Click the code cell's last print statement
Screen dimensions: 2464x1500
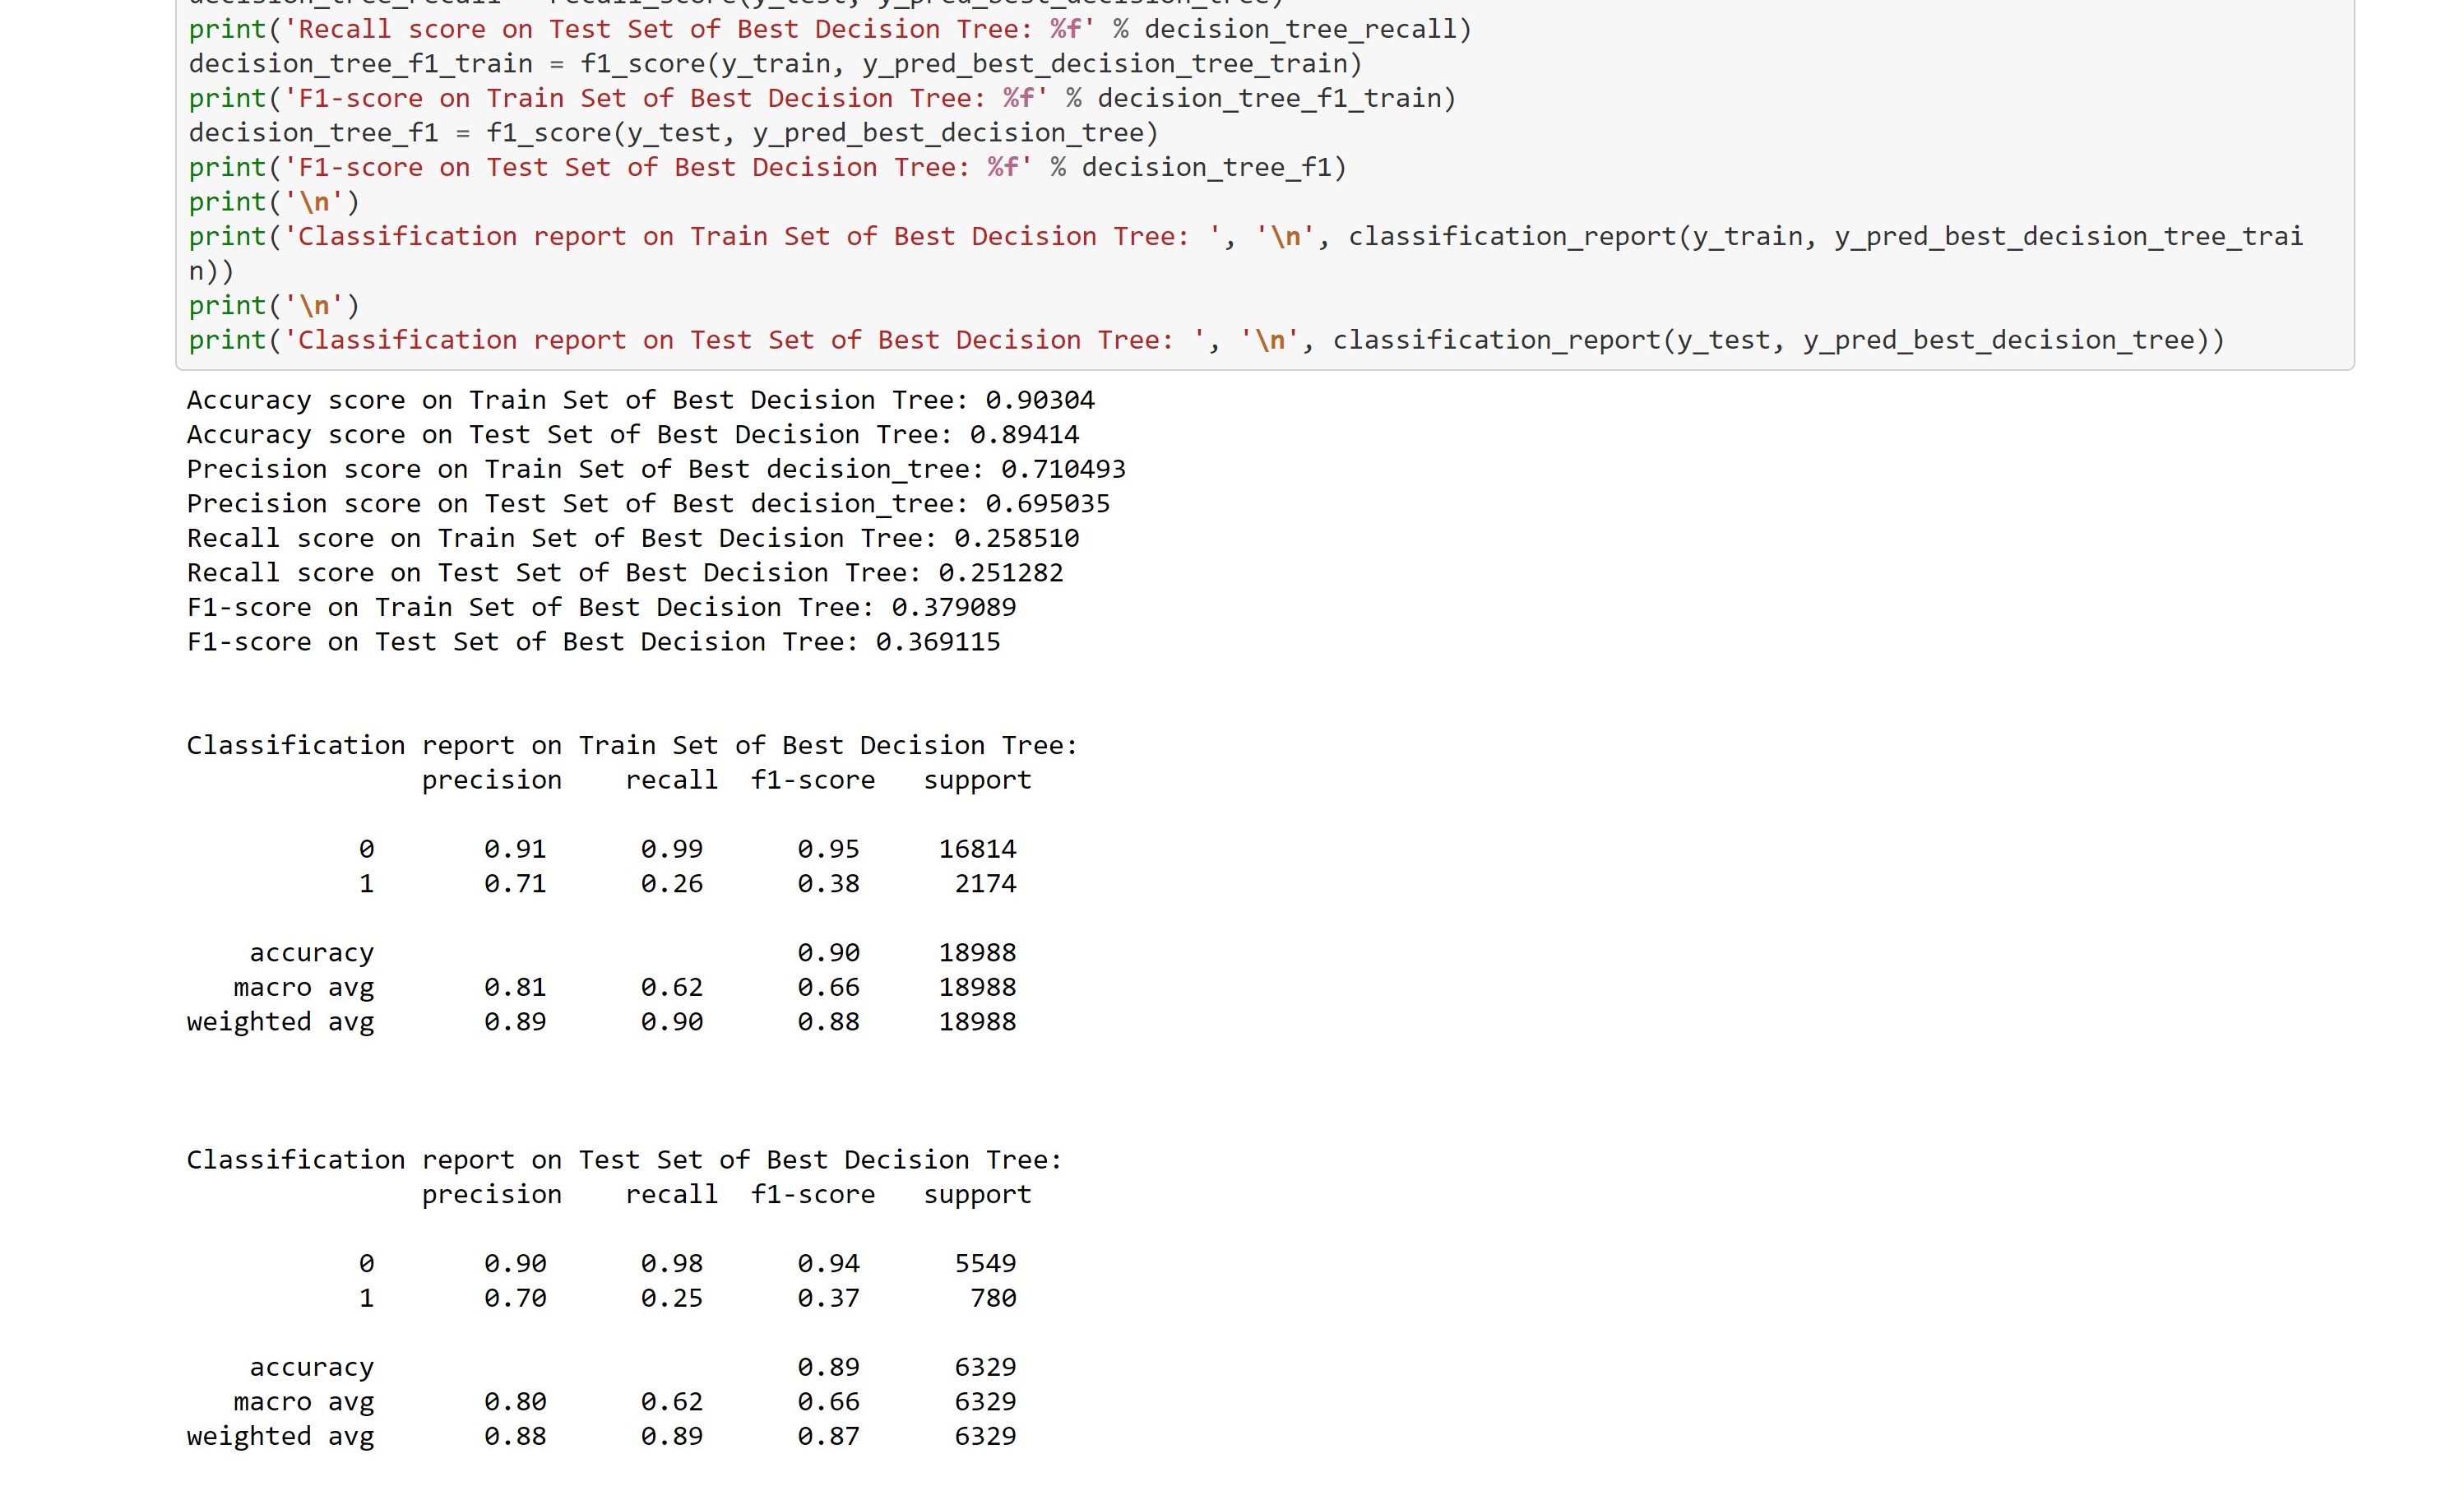pos(1205,340)
